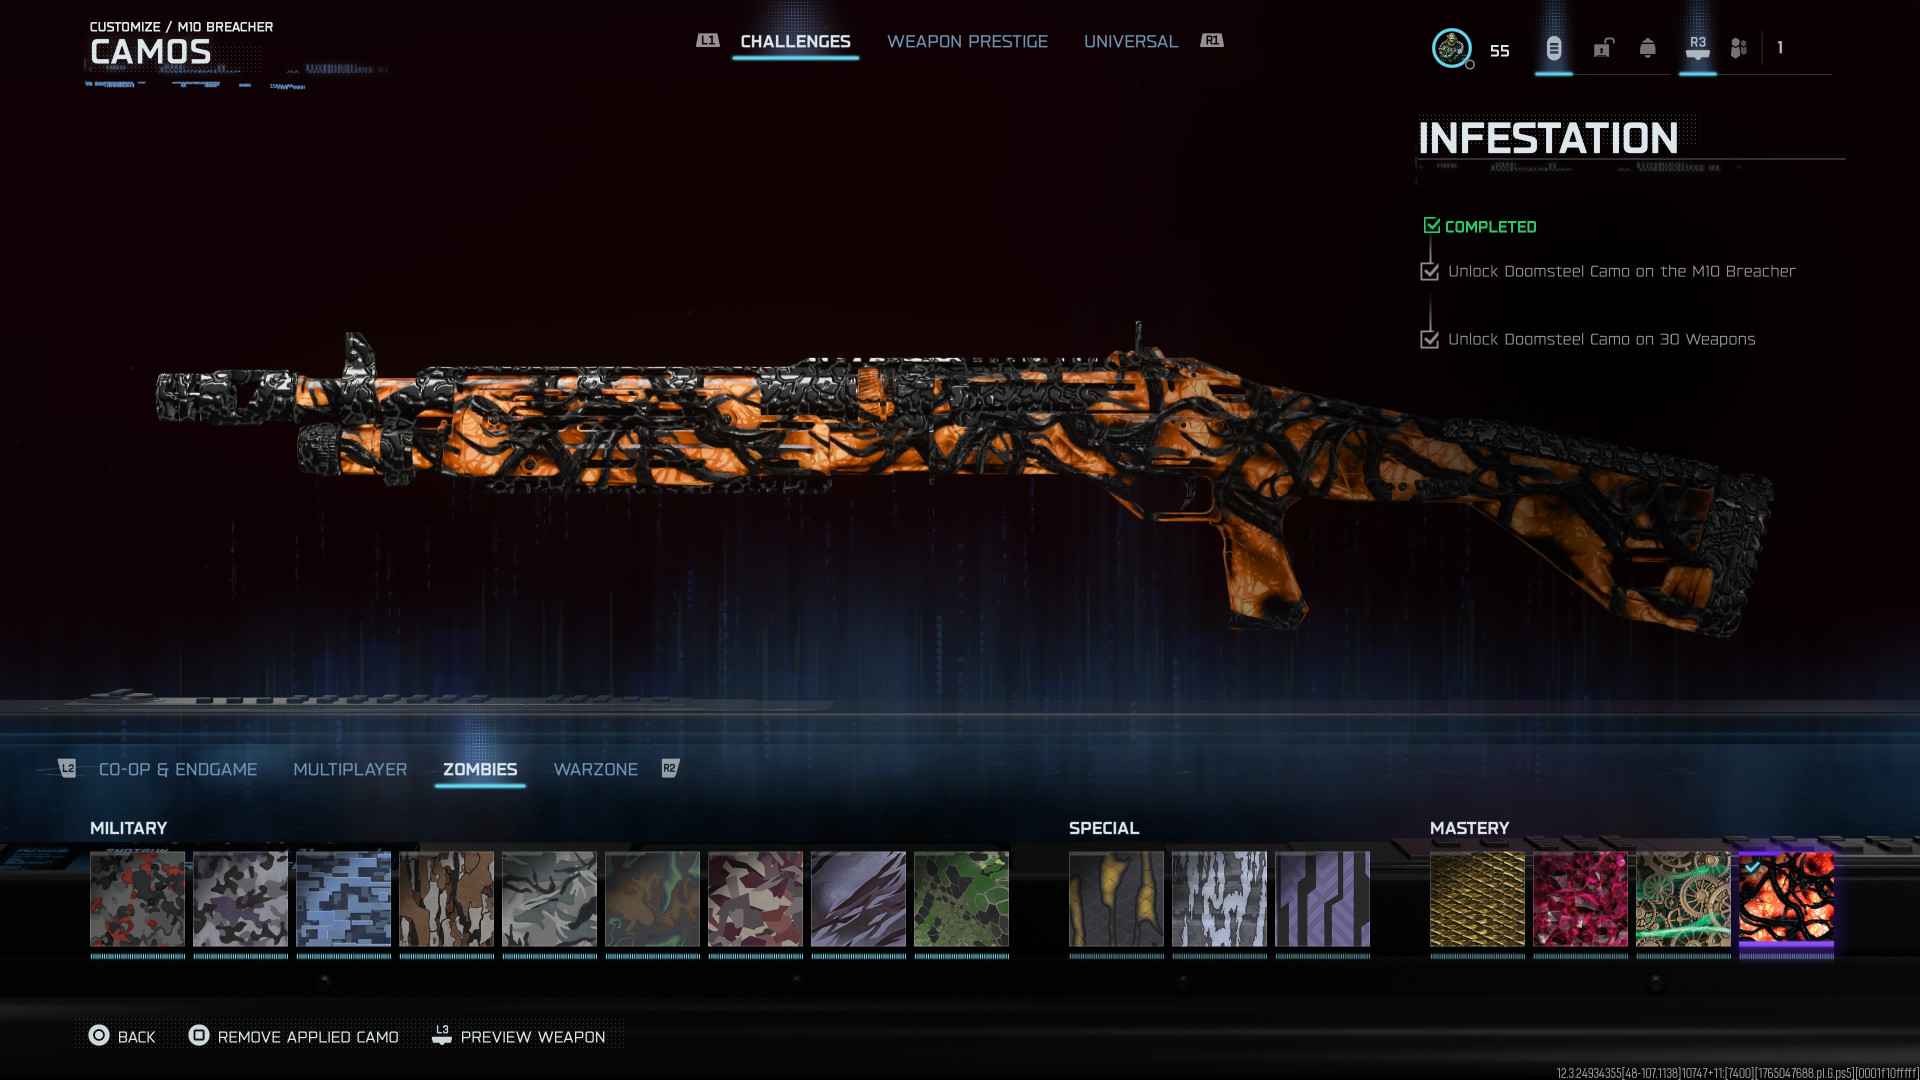Screen dimensions: 1920x1080
Task: Click Remove Applied Camo
Action: [307, 1037]
